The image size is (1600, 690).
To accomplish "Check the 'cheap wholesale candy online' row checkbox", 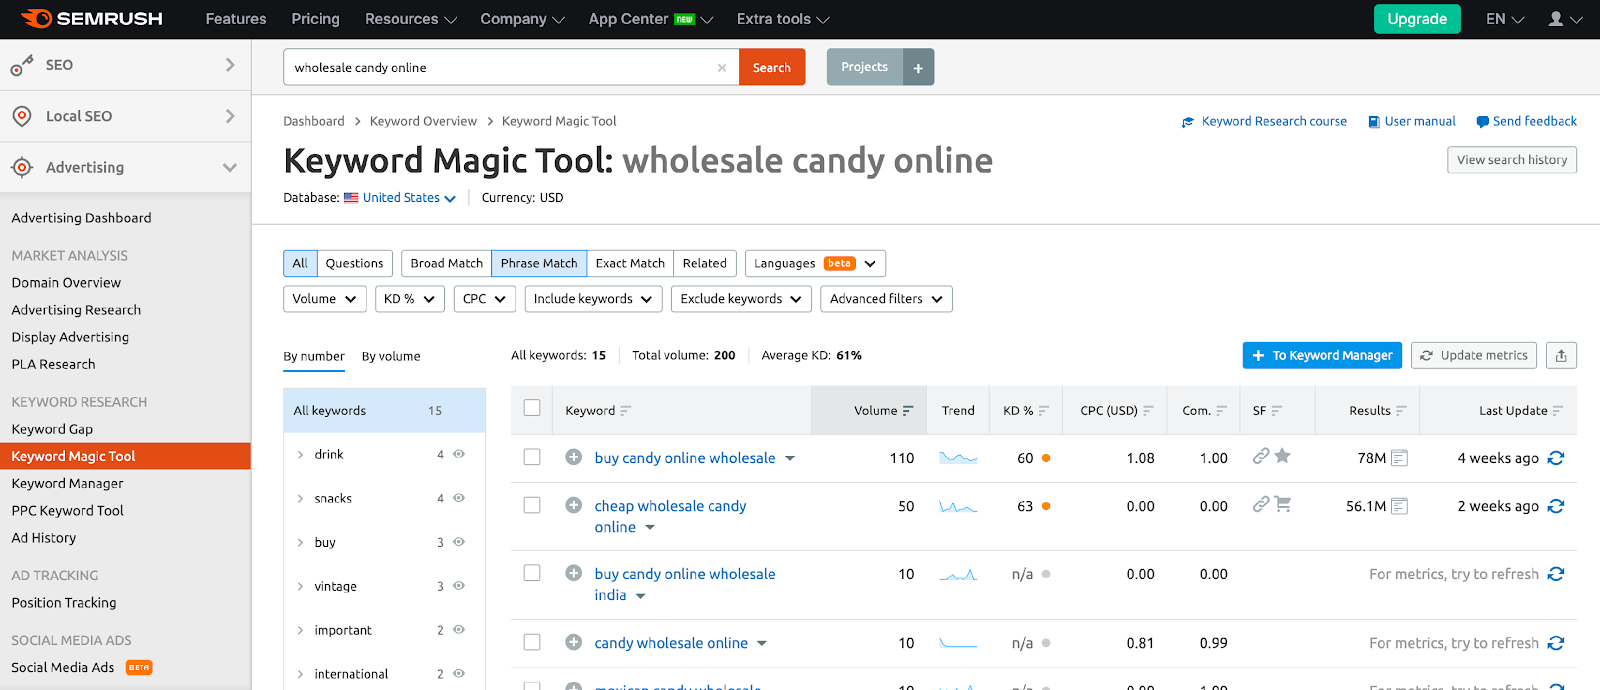I will coord(532,505).
